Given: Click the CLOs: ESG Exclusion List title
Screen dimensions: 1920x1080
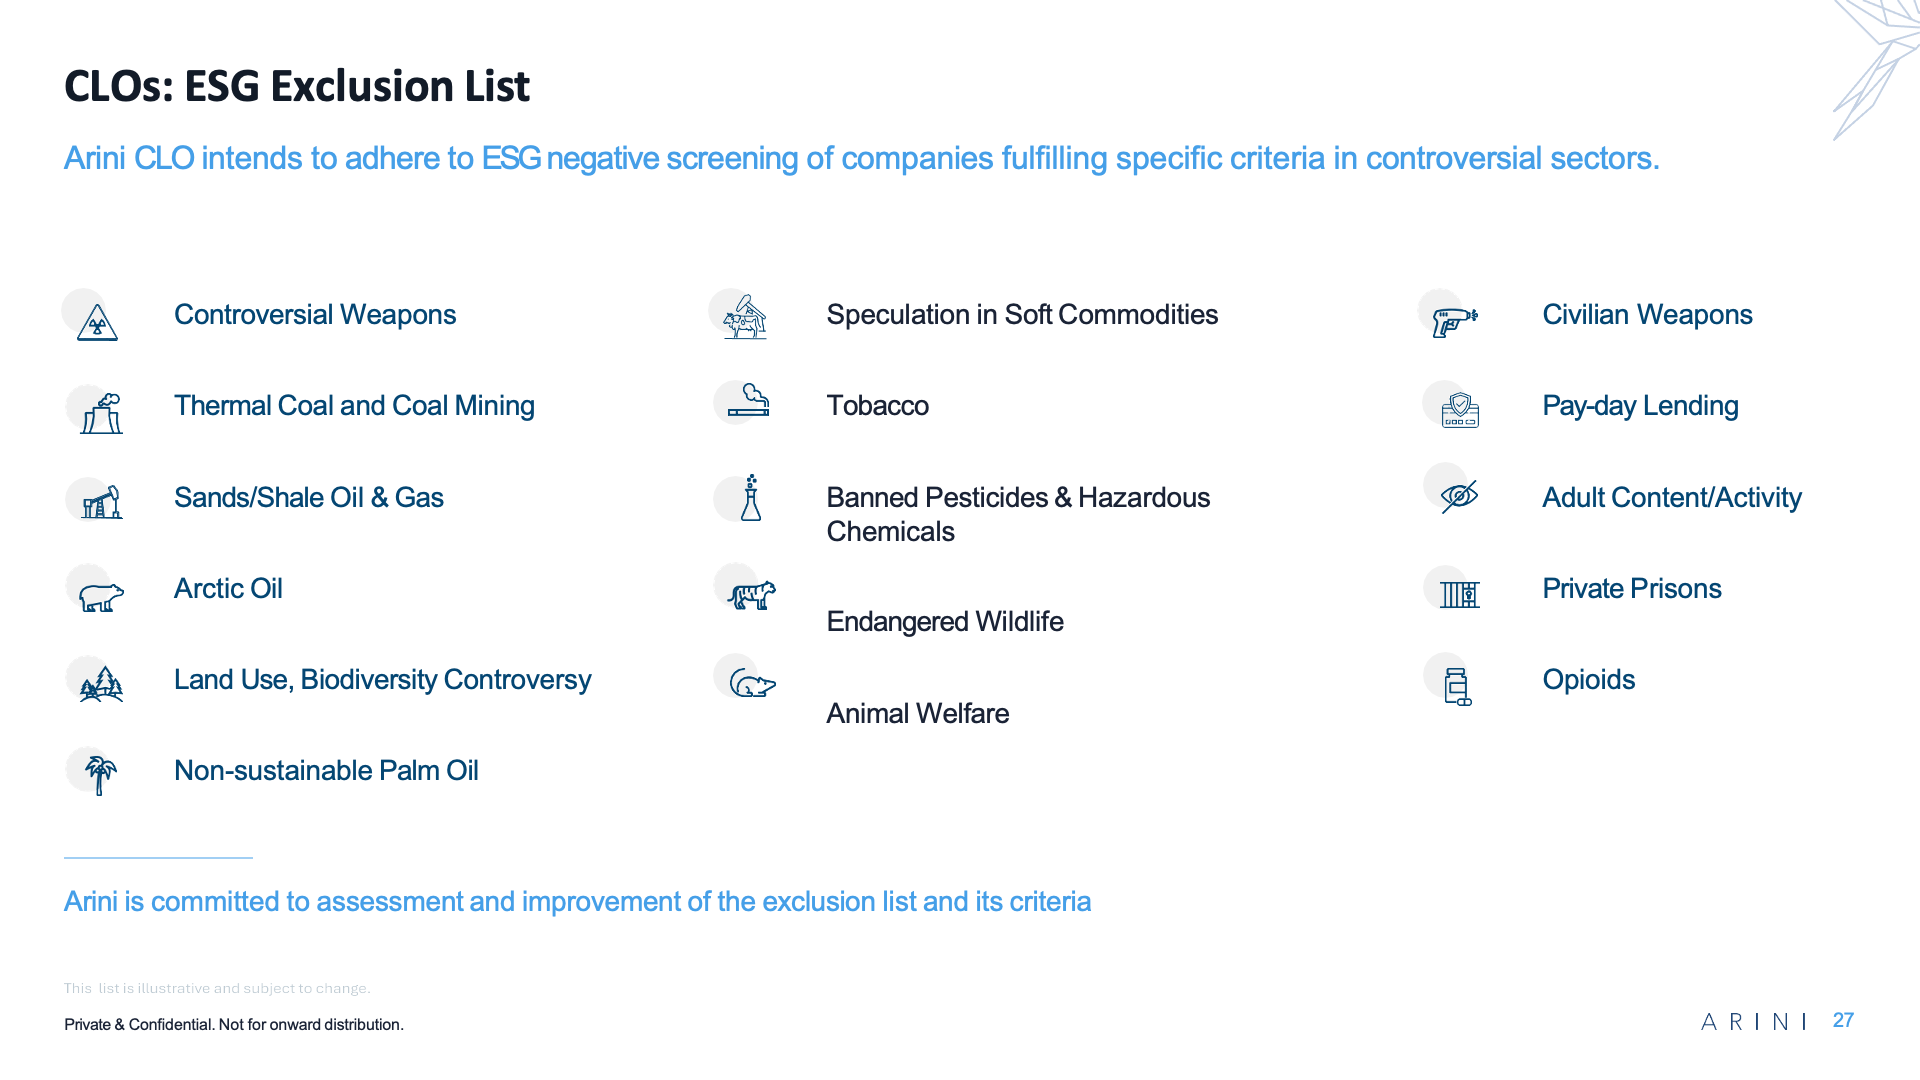Looking at the screenshot, I should click(x=297, y=87).
